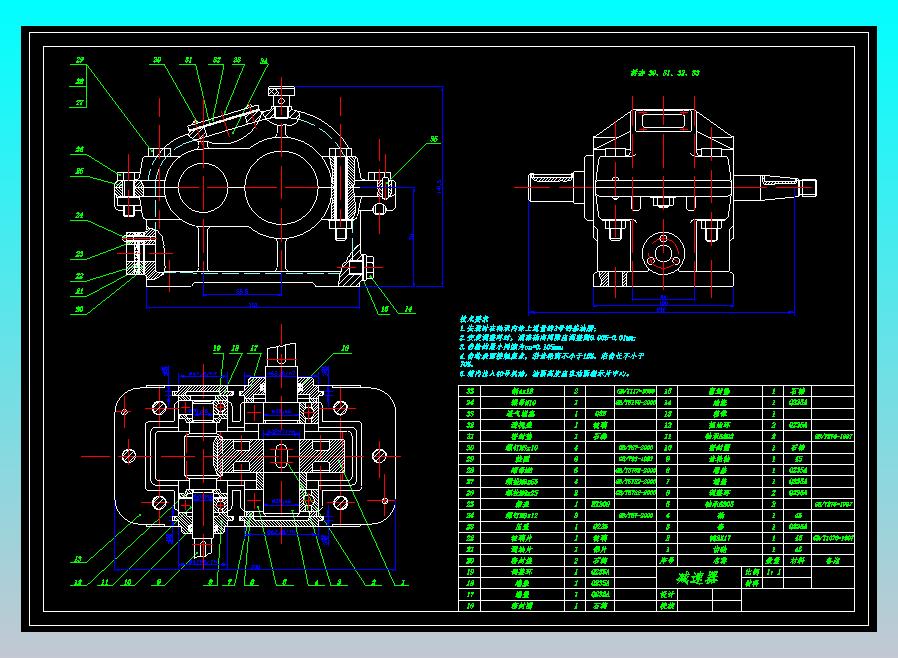This screenshot has width=898, height=658.
Task: Select the 数量 header cell in parts list
Action: (774, 561)
